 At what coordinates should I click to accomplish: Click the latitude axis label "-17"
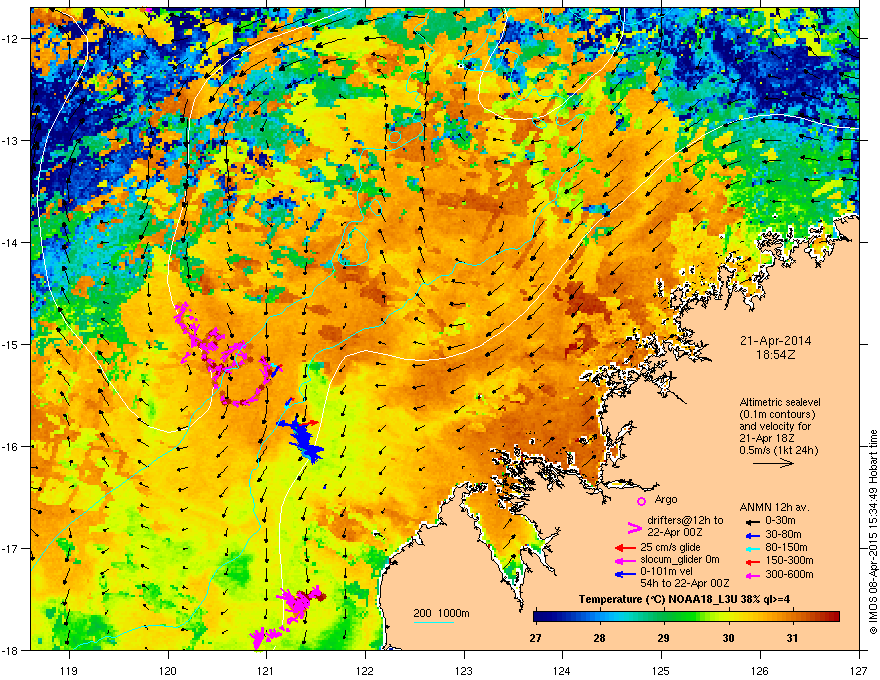[x=11, y=548]
